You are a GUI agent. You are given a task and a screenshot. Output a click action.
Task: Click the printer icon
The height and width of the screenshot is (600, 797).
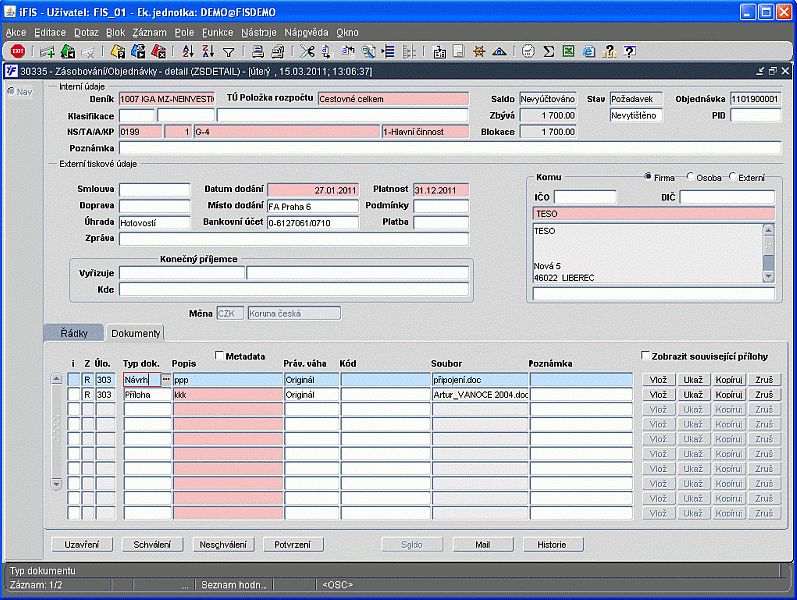coord(258,51)
